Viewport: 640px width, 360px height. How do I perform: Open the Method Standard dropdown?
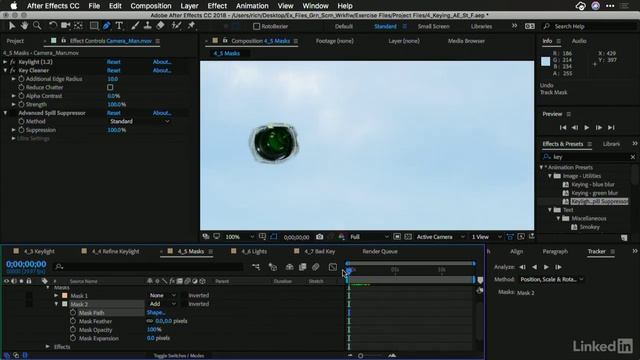pyautogui.click(x=139, y=122)
